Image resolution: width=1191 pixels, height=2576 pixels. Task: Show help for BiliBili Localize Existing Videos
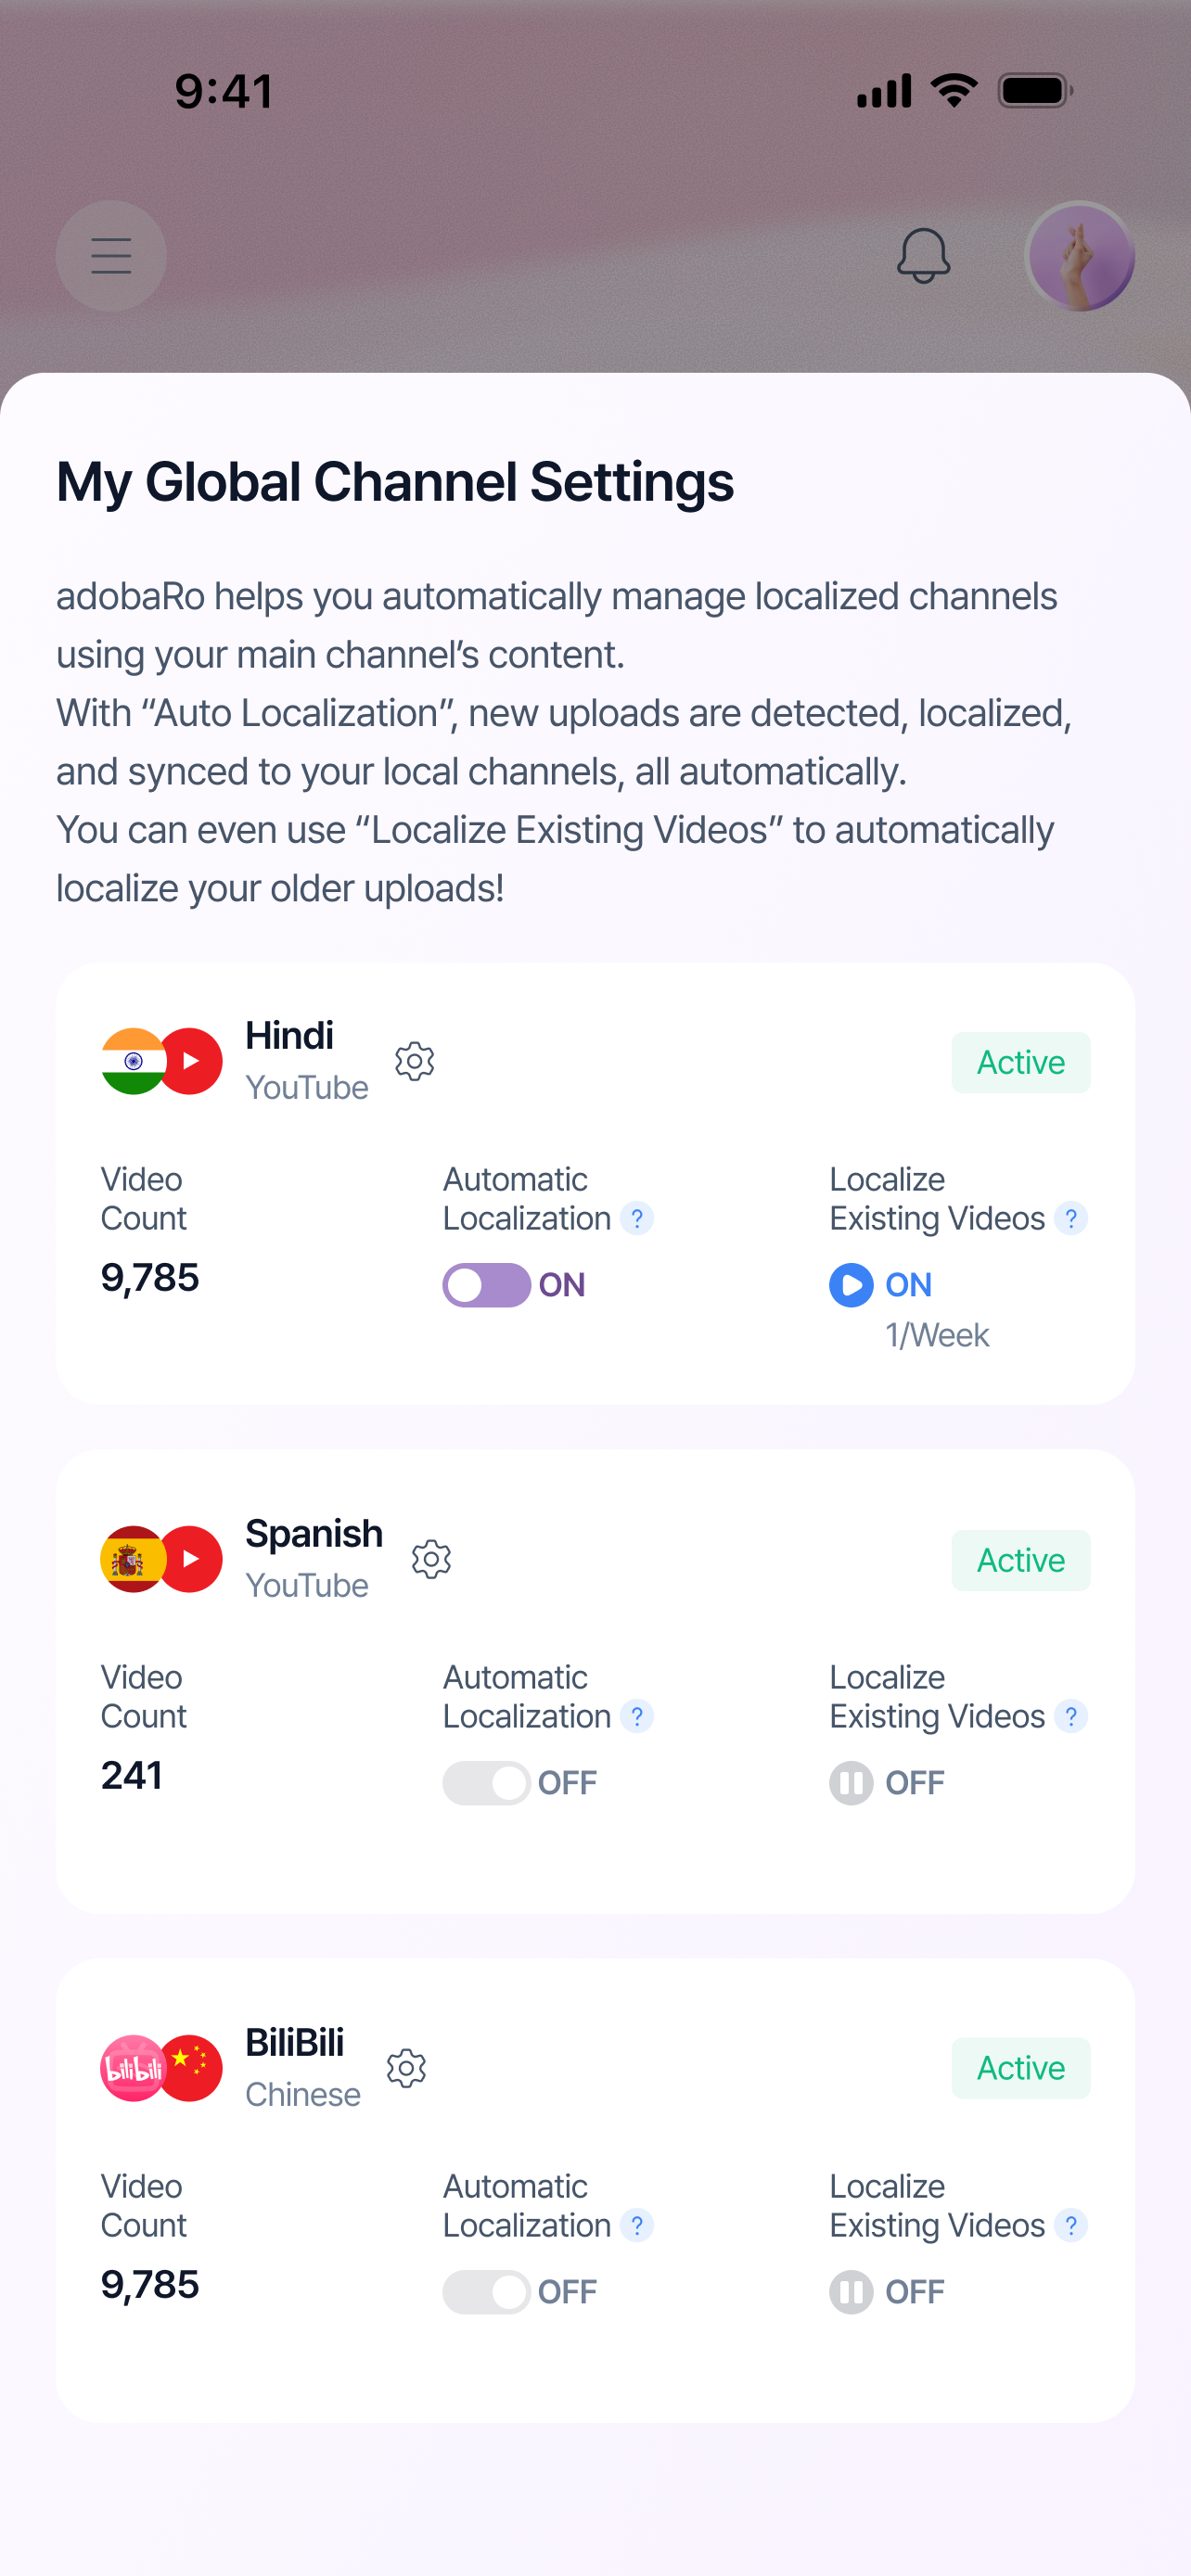[1071, 2225]
